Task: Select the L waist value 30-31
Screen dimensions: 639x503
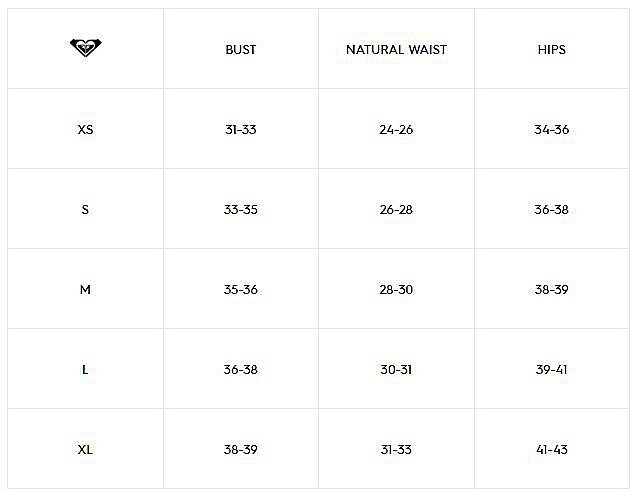Action: point(396,370)
